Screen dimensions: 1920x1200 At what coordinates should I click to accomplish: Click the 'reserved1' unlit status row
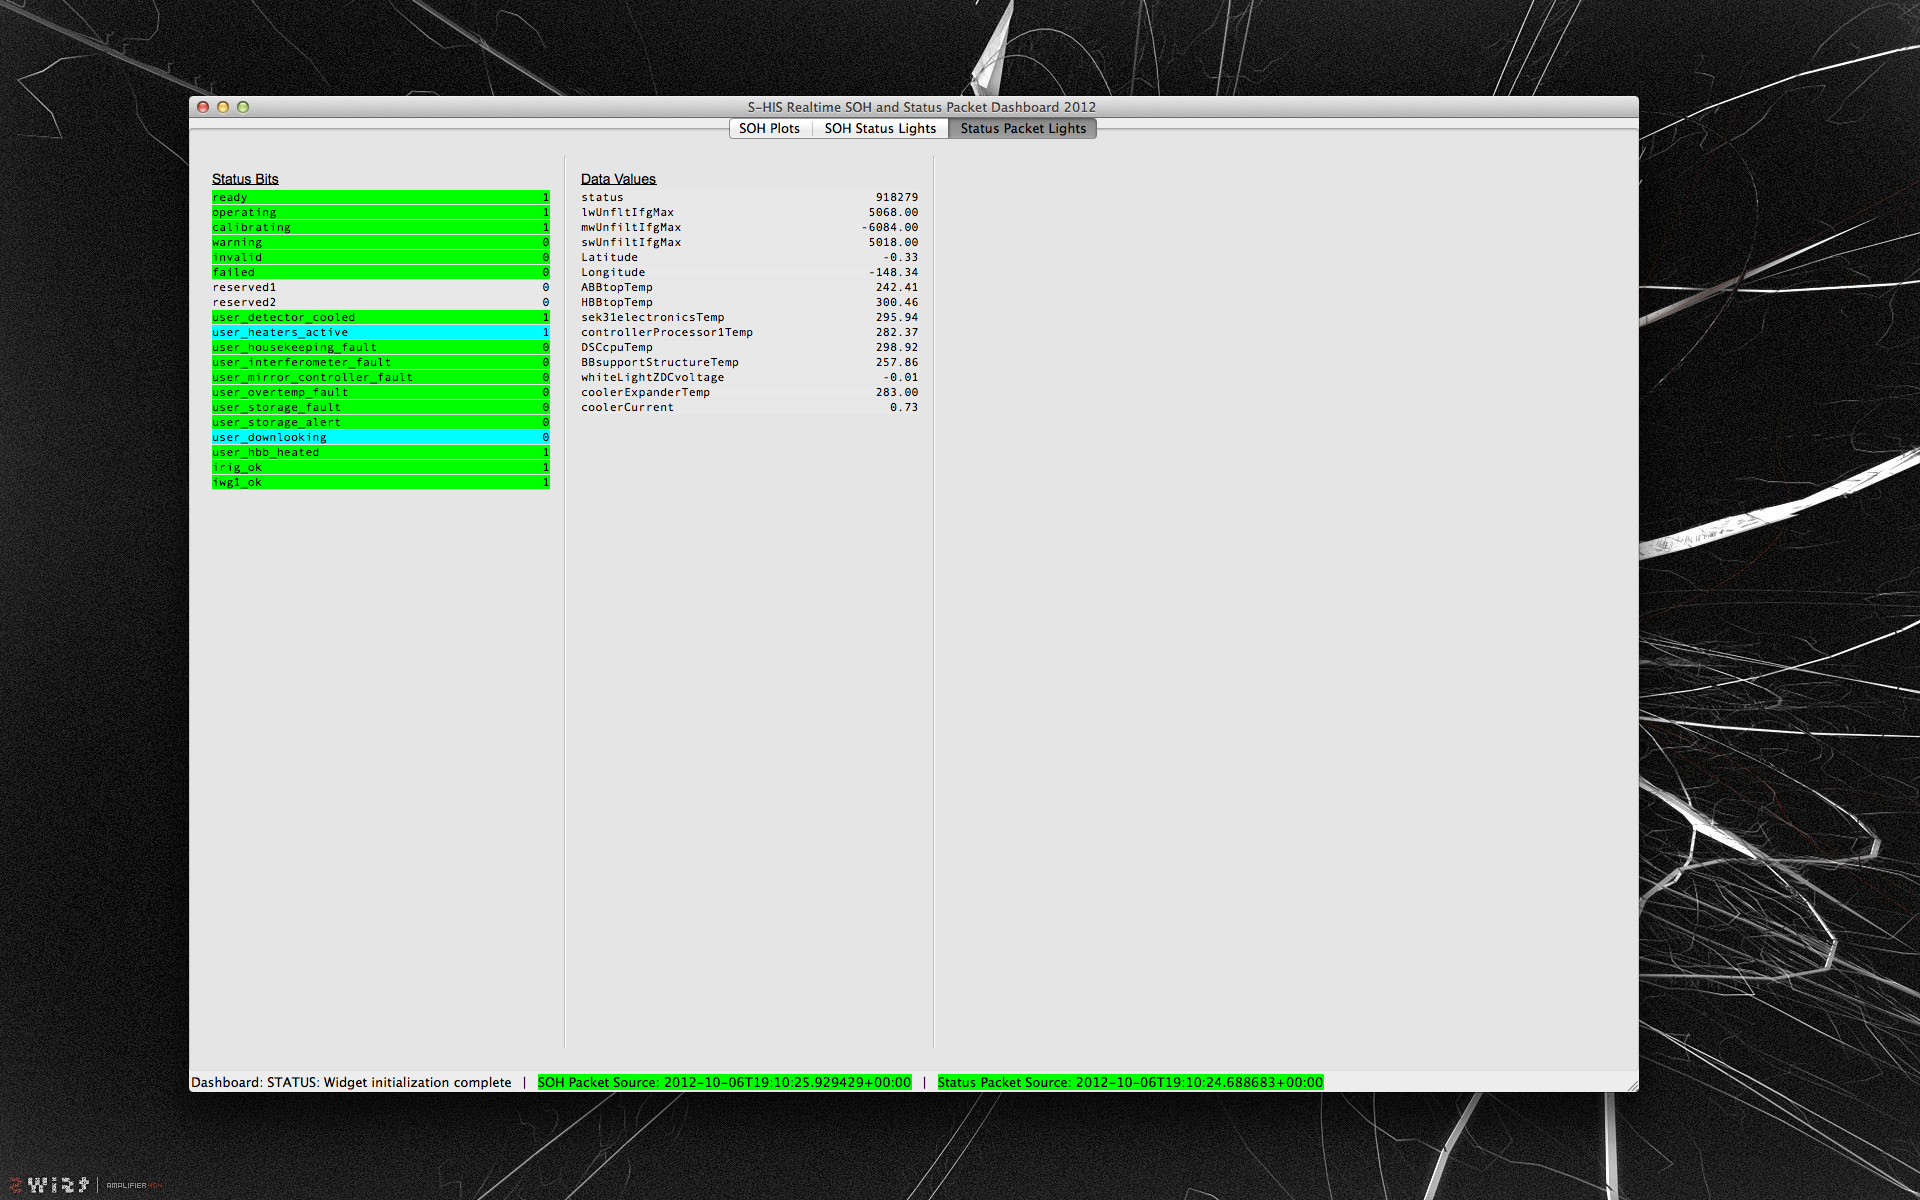tap(380, 287)
